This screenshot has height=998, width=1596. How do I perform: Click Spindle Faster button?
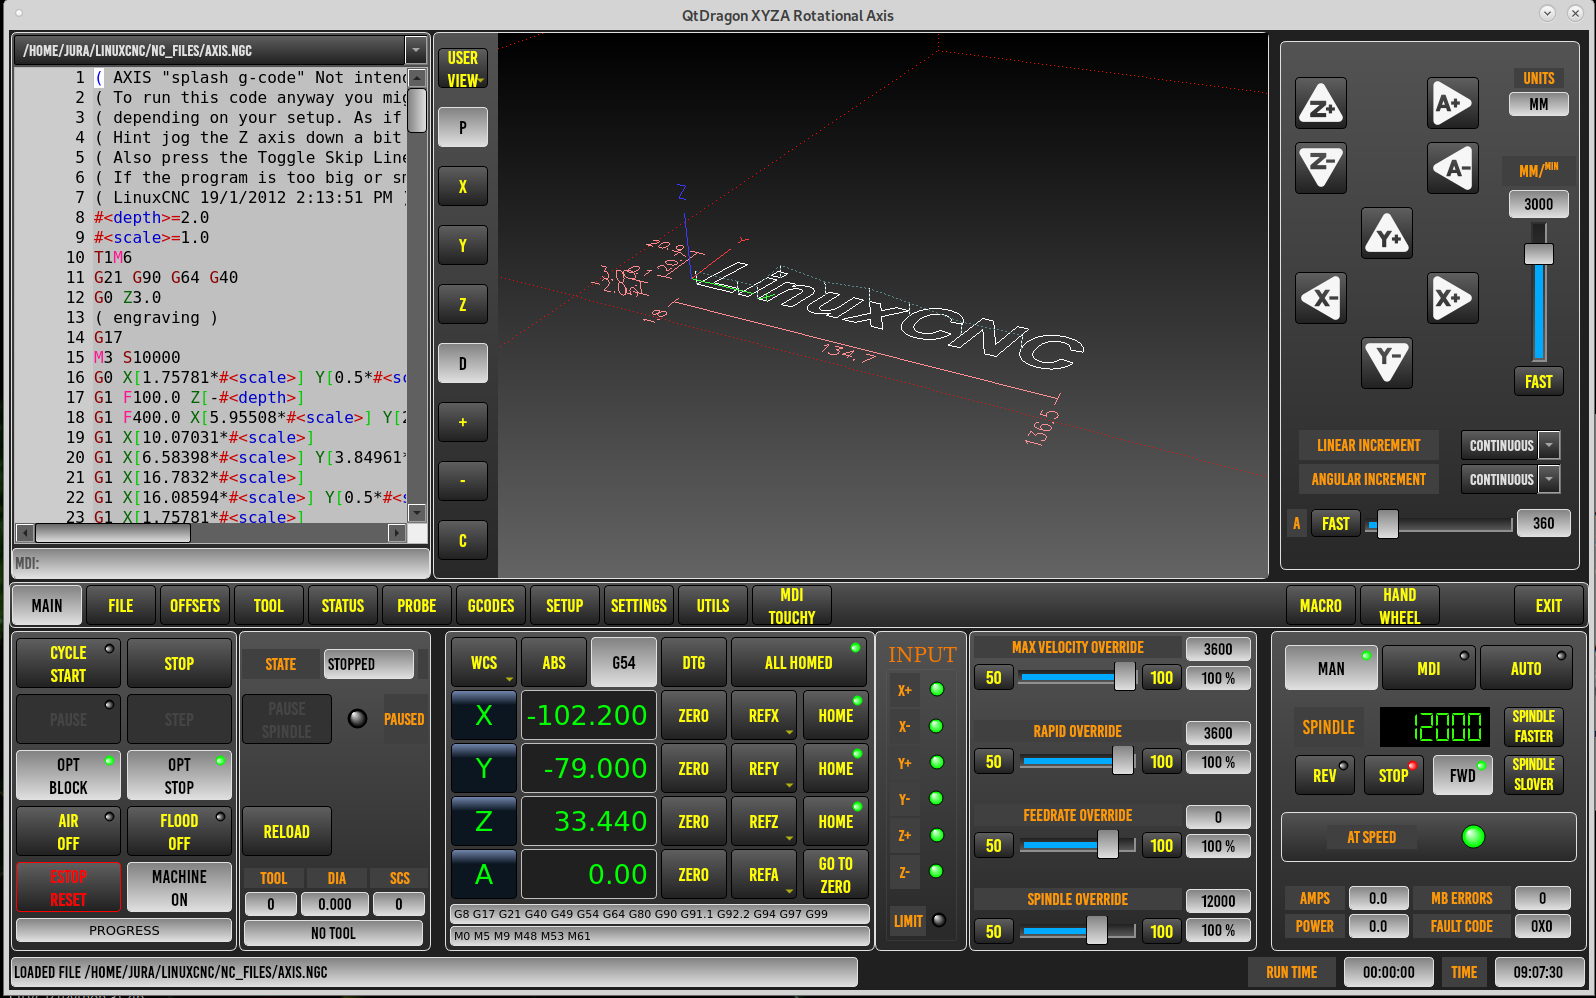point(1533,727)
